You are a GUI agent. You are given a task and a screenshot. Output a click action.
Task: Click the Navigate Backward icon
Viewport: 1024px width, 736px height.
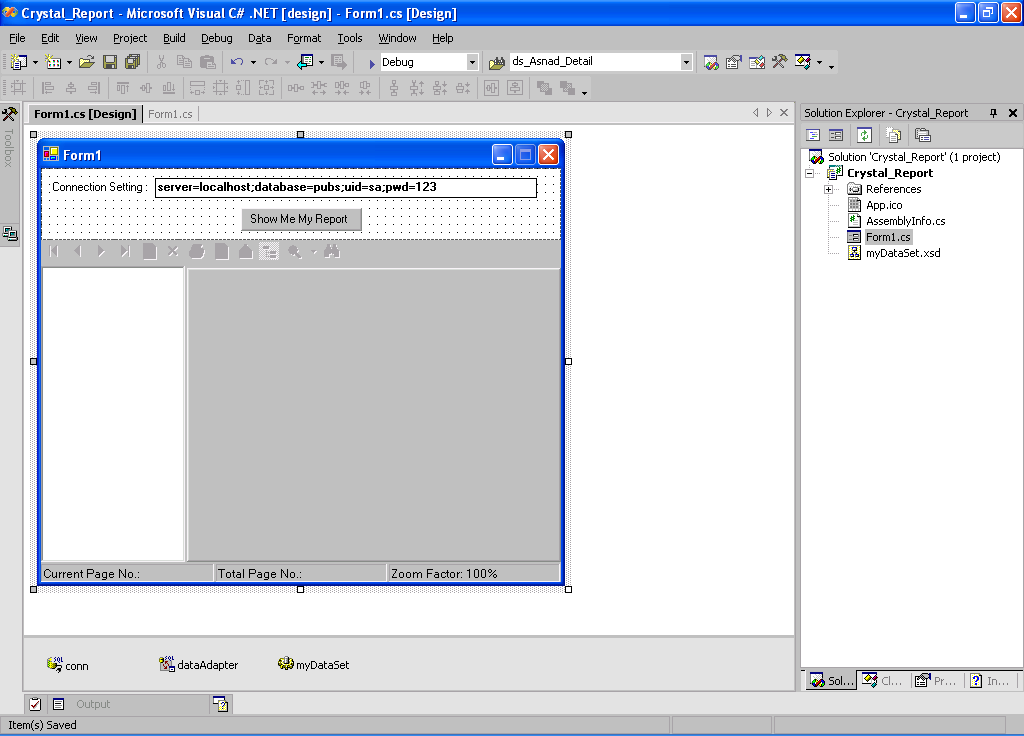pyautogui.click(x=305, y=62)
